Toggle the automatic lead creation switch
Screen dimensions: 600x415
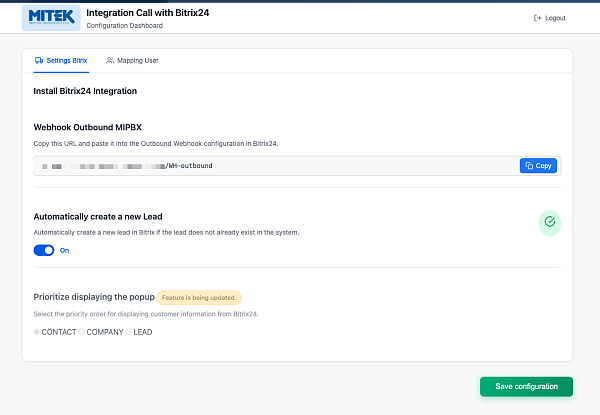pos(44,250)
